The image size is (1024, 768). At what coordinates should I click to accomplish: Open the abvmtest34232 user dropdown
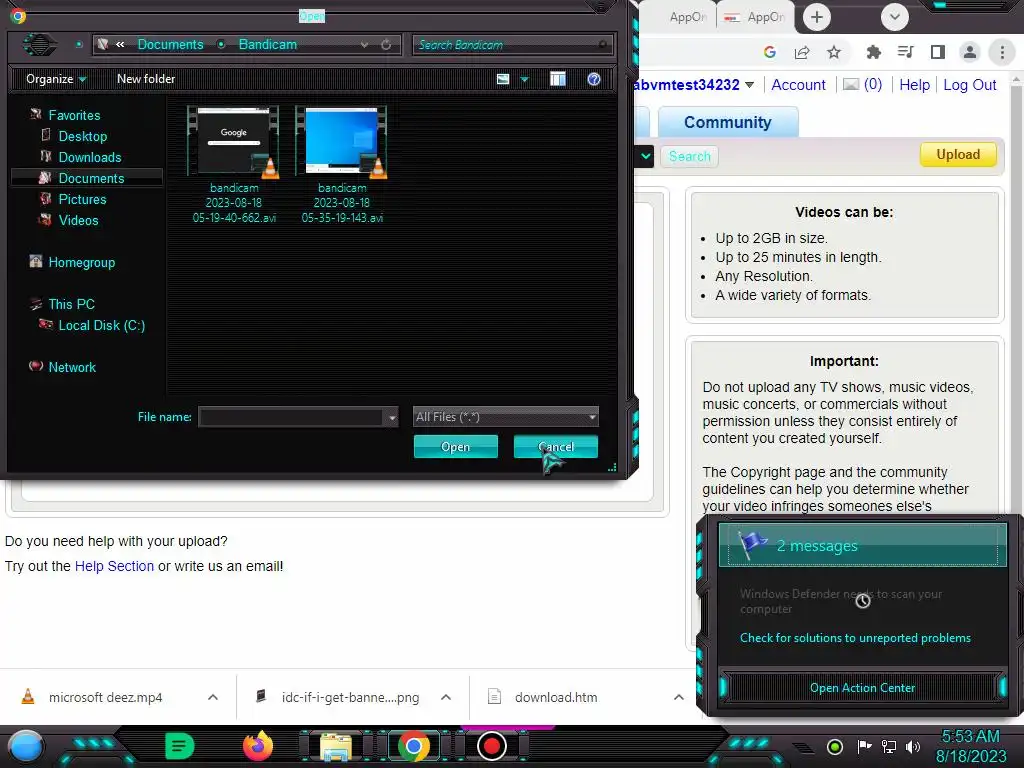(749, 85)
